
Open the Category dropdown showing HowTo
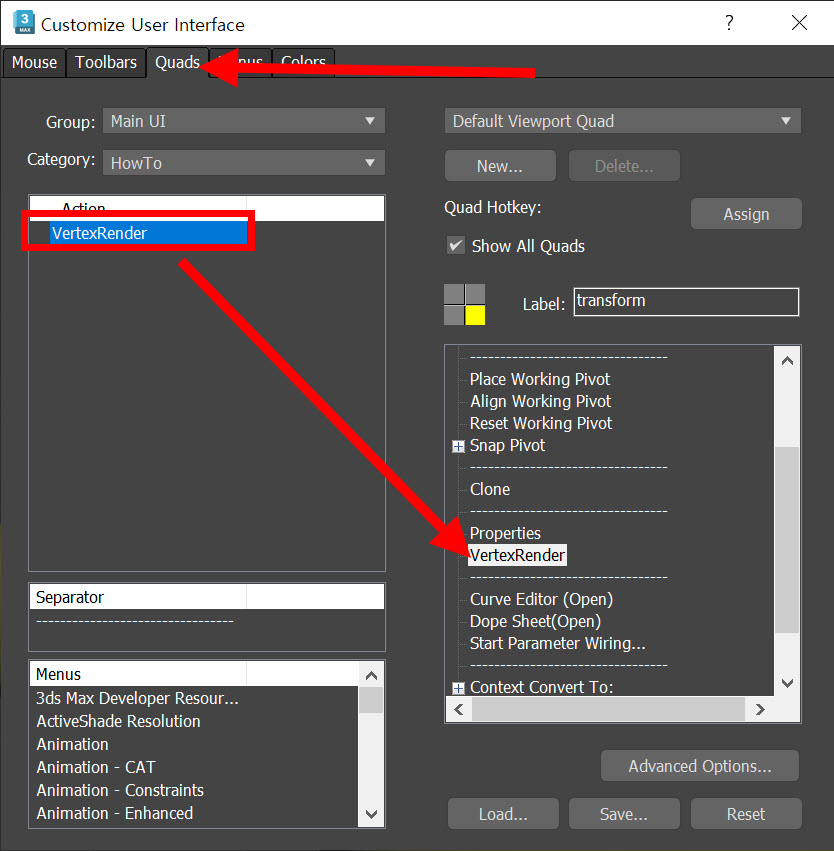coord(244,162)
